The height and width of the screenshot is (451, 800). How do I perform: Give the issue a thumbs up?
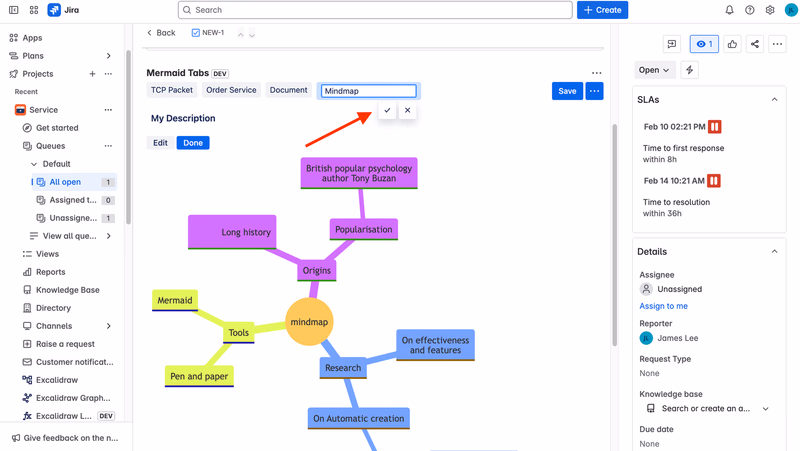[732, 44]
